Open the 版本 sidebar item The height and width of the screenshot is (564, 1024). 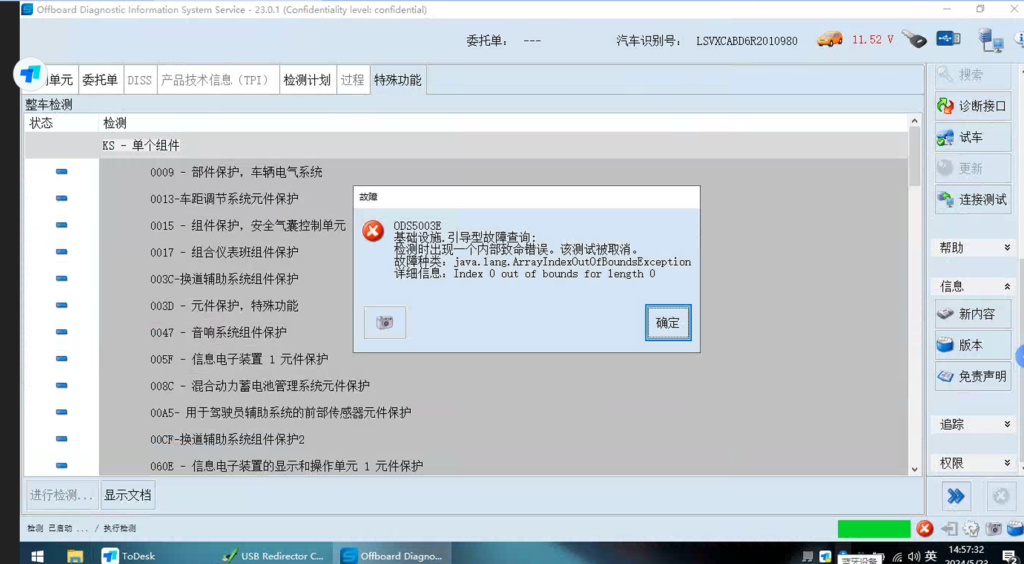coord(973,345)
